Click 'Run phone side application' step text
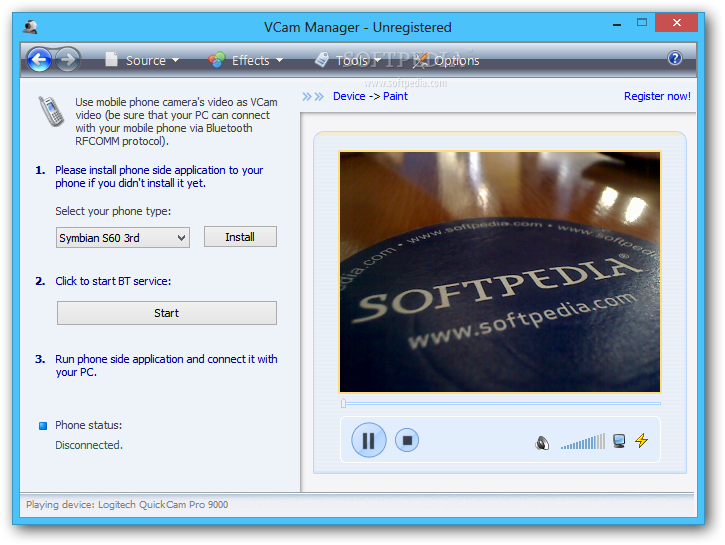Screen dimensions: 725x545 [x=166, y=366]
